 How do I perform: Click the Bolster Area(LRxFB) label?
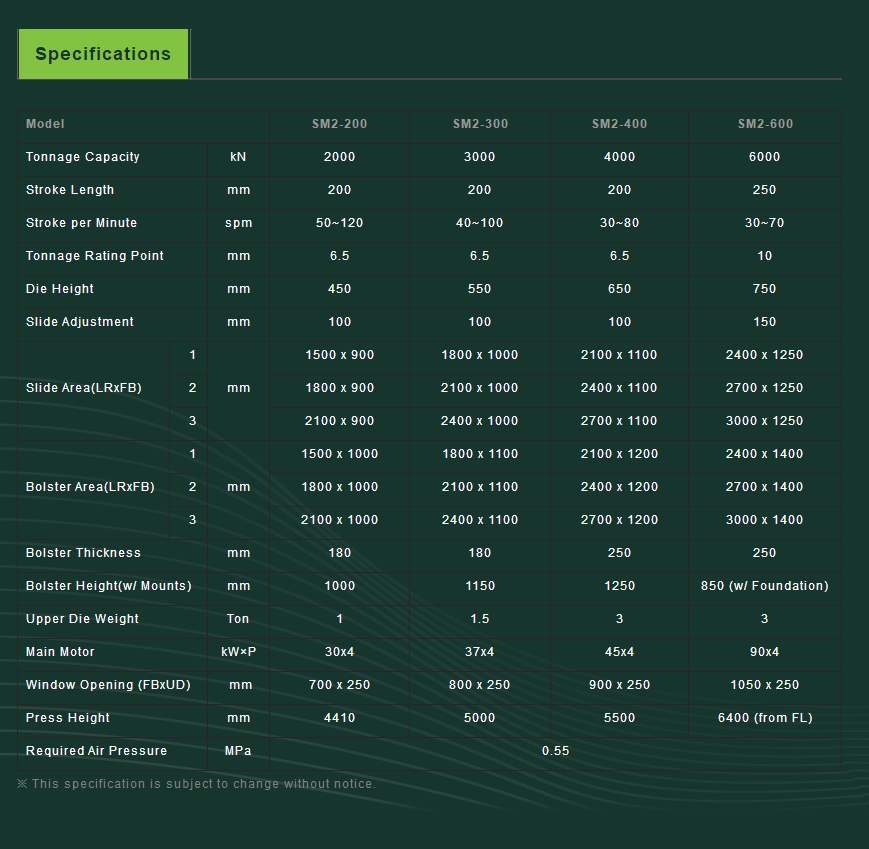pos(90,487)
